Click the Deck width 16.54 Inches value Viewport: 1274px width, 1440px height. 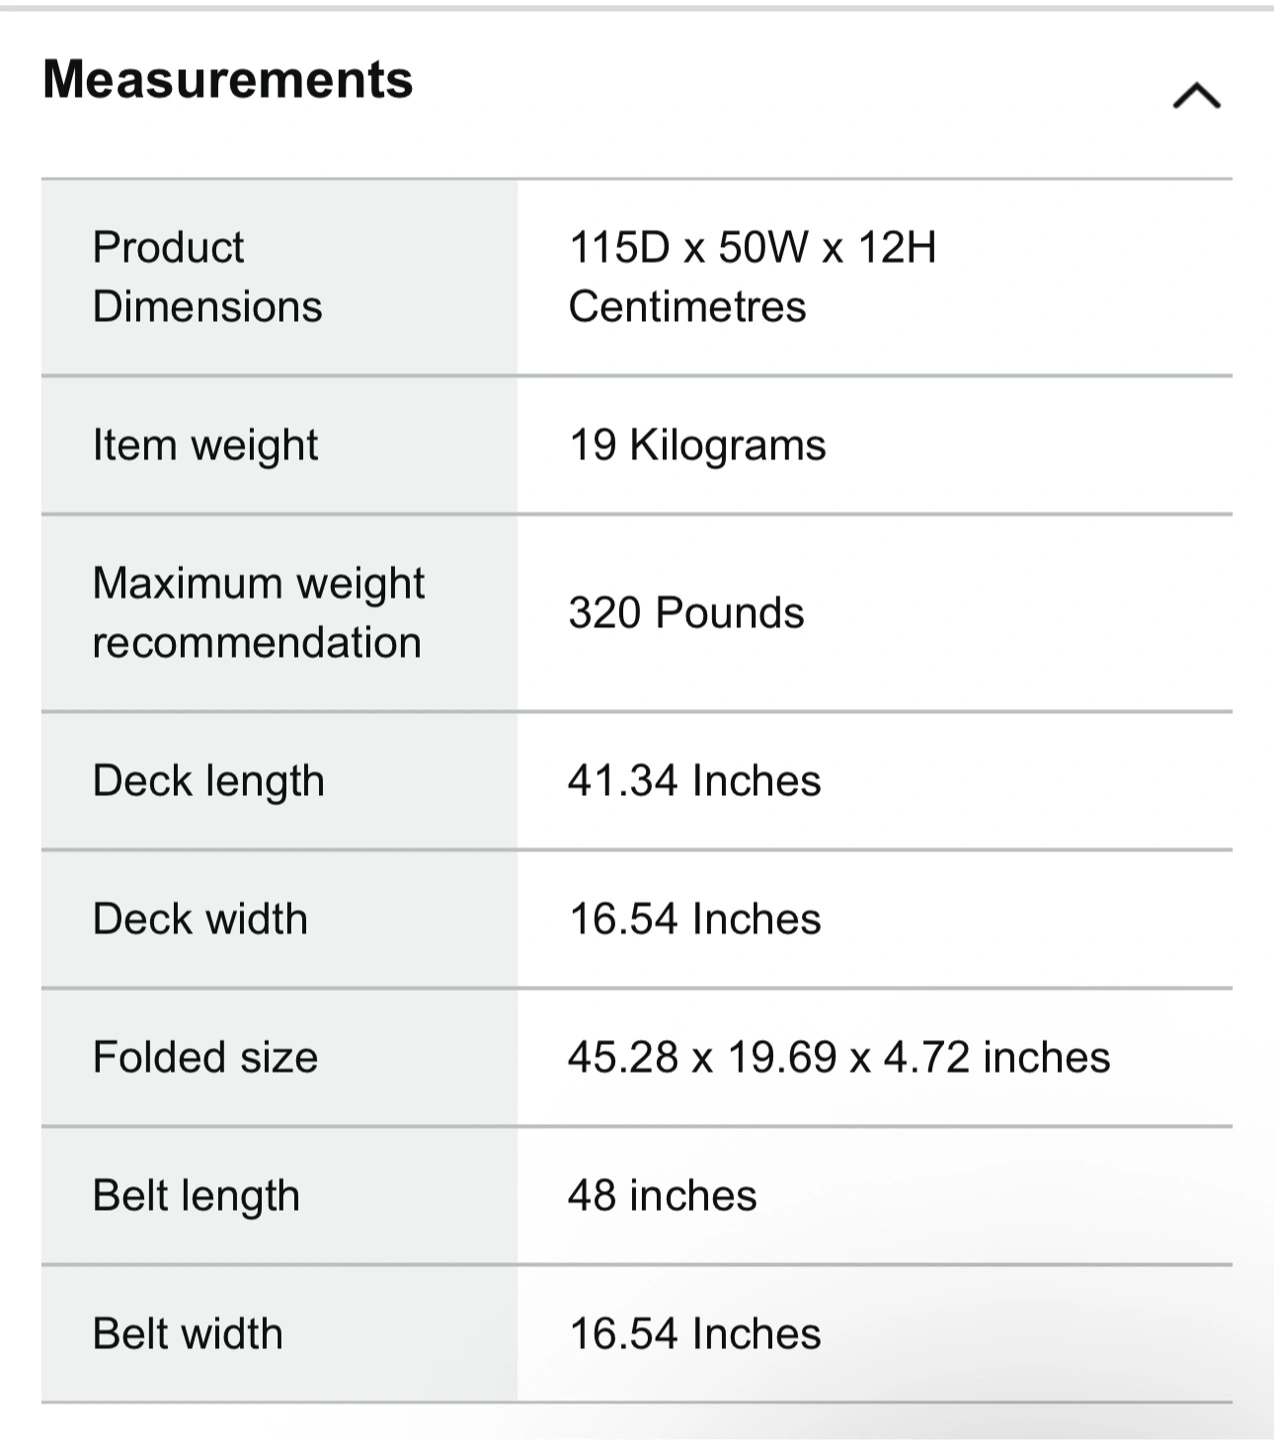[x=694, y=919]
